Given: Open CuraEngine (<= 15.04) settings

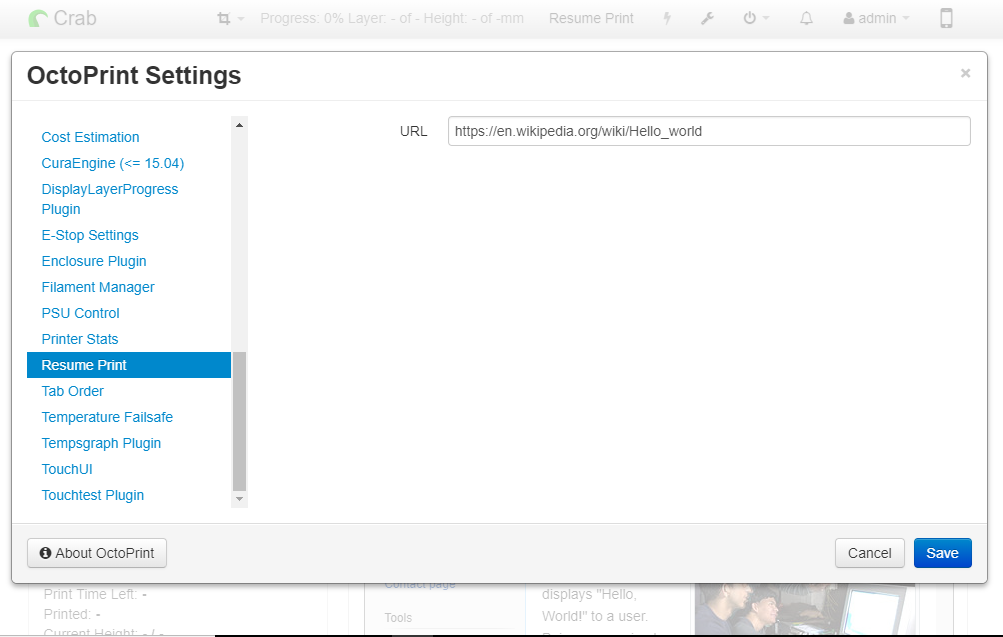Looking at the screenshot, I should point(113,164).
